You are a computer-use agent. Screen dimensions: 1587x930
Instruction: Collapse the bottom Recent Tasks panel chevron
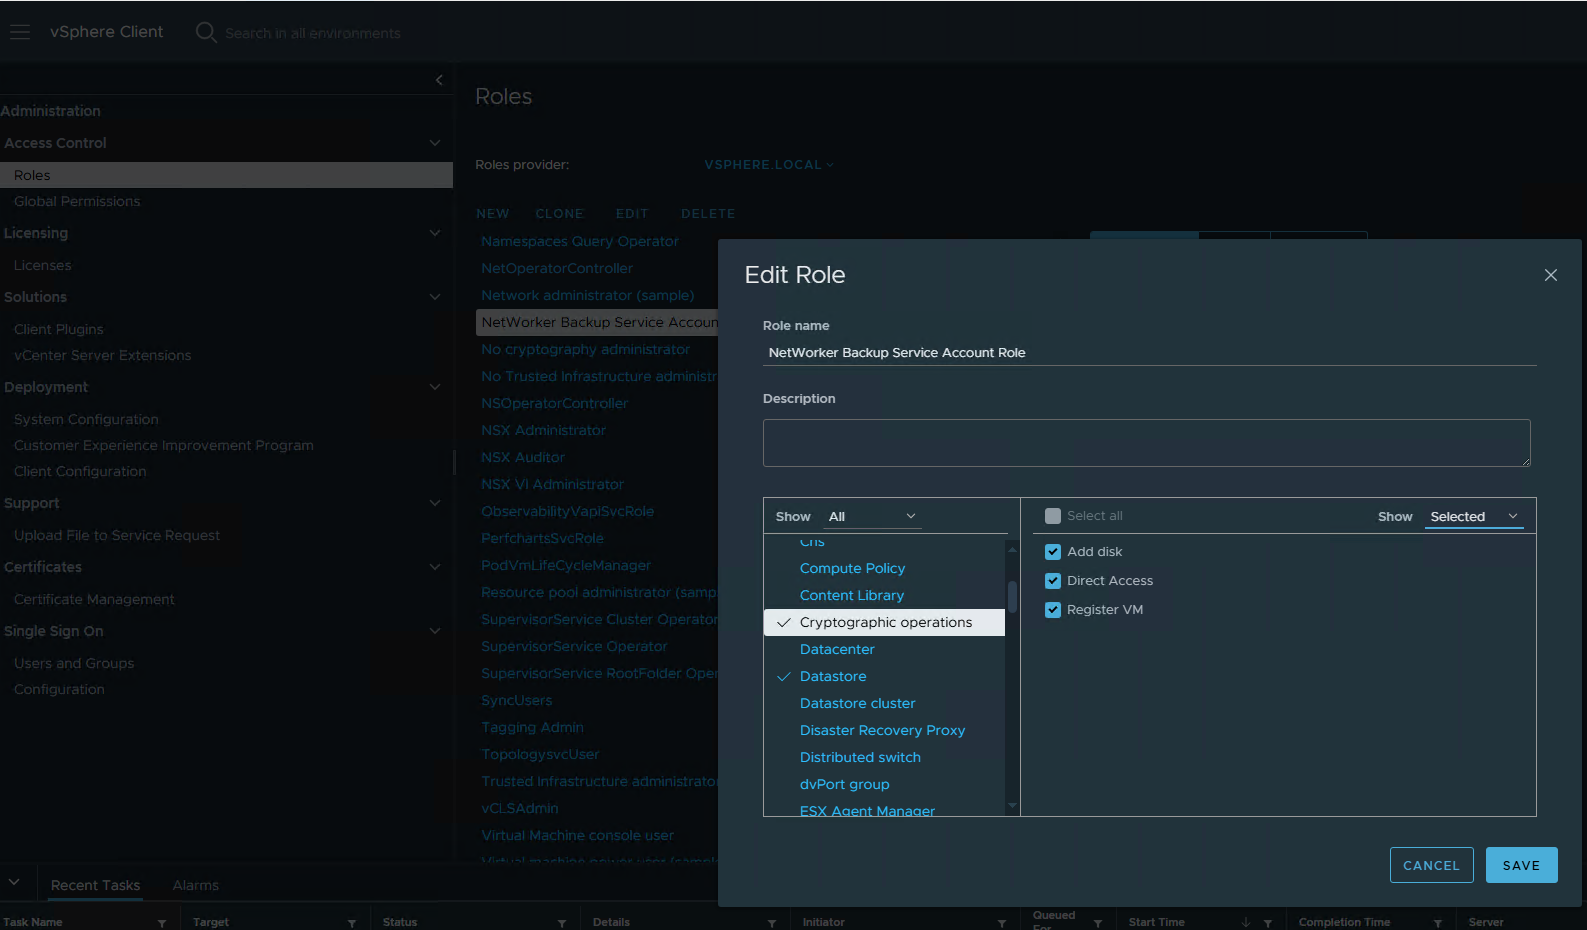click(14, 882)
